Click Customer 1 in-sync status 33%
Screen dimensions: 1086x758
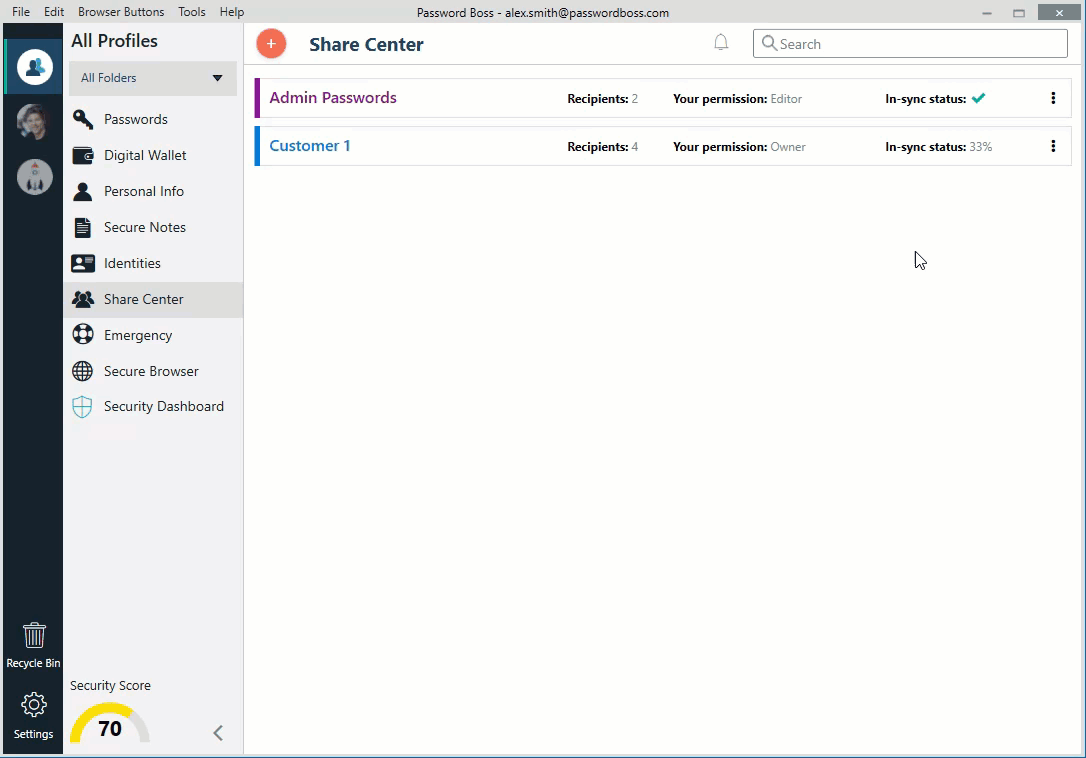pyautogui.click(x=938, y=147)
